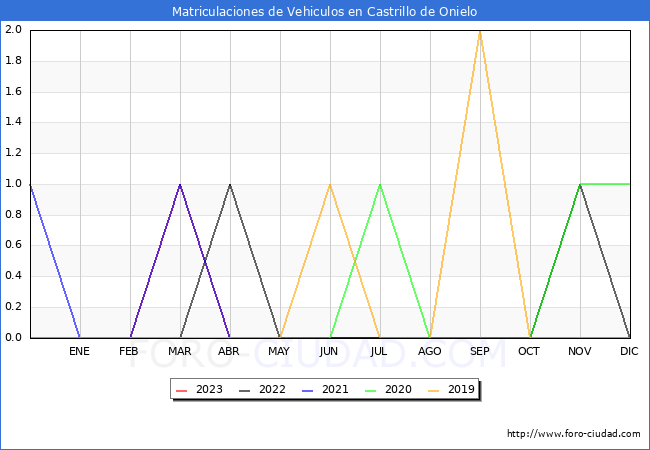Screen dimensions: 650x450
Task: Click the 0.6 y-axis value
Action: point(13,245)
